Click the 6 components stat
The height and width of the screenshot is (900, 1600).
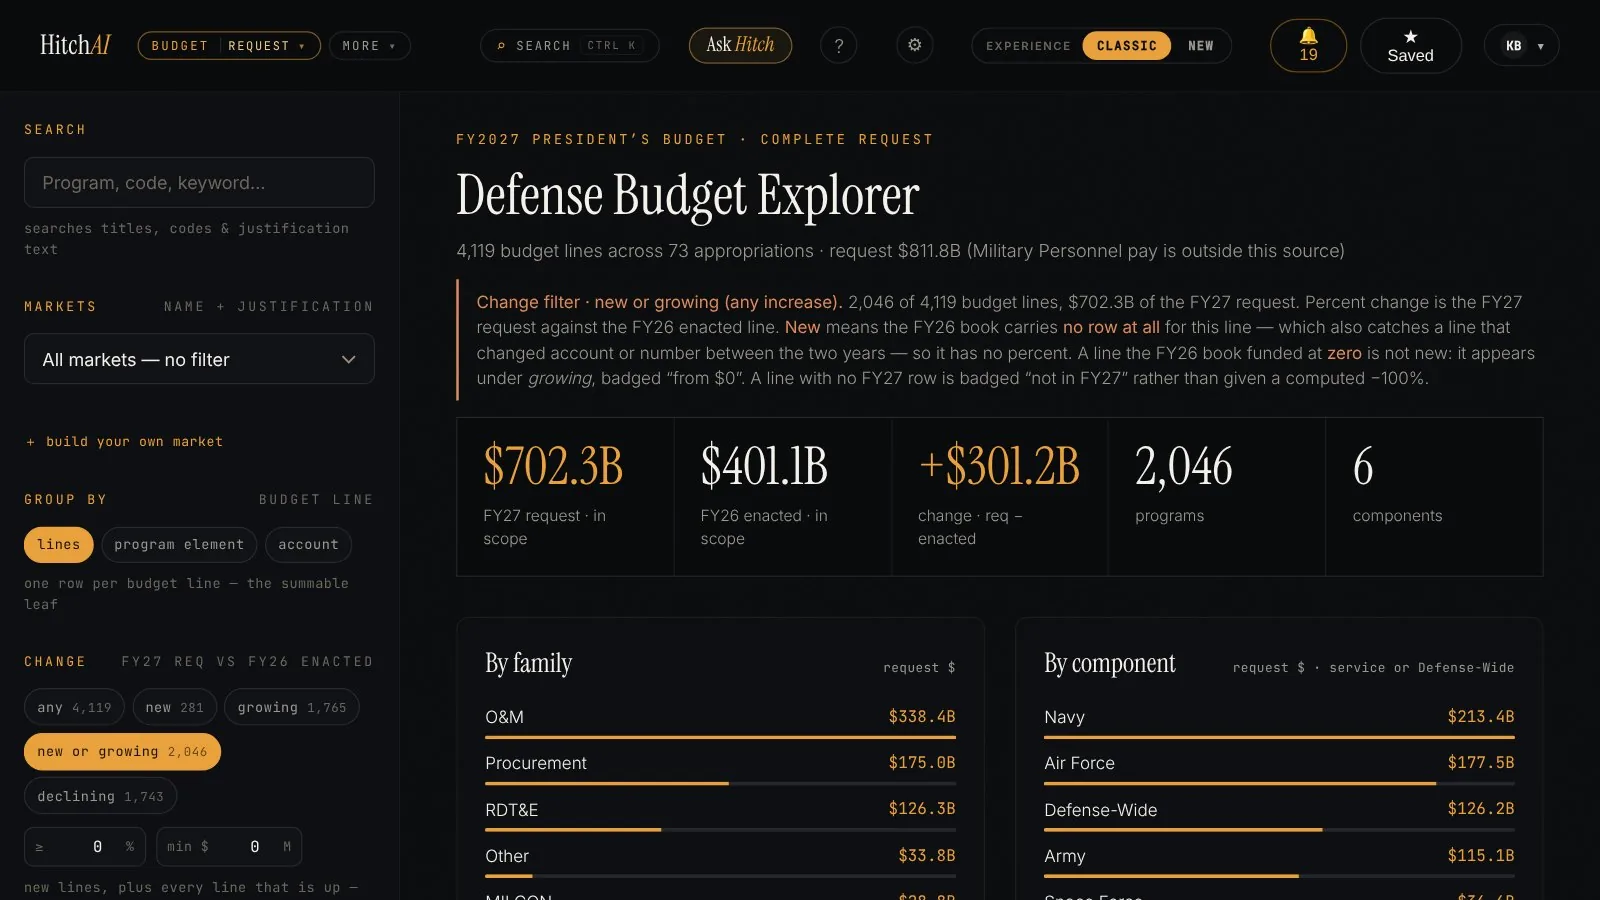click(x=1434, y=496)
